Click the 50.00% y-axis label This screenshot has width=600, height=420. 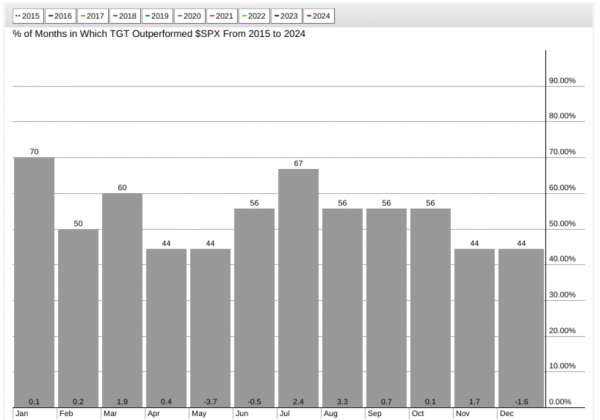(562, 223)
